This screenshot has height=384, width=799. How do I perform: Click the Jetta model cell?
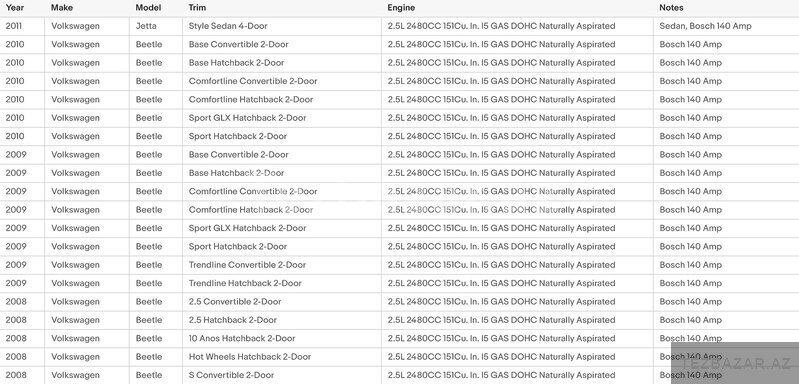point(146,26)
